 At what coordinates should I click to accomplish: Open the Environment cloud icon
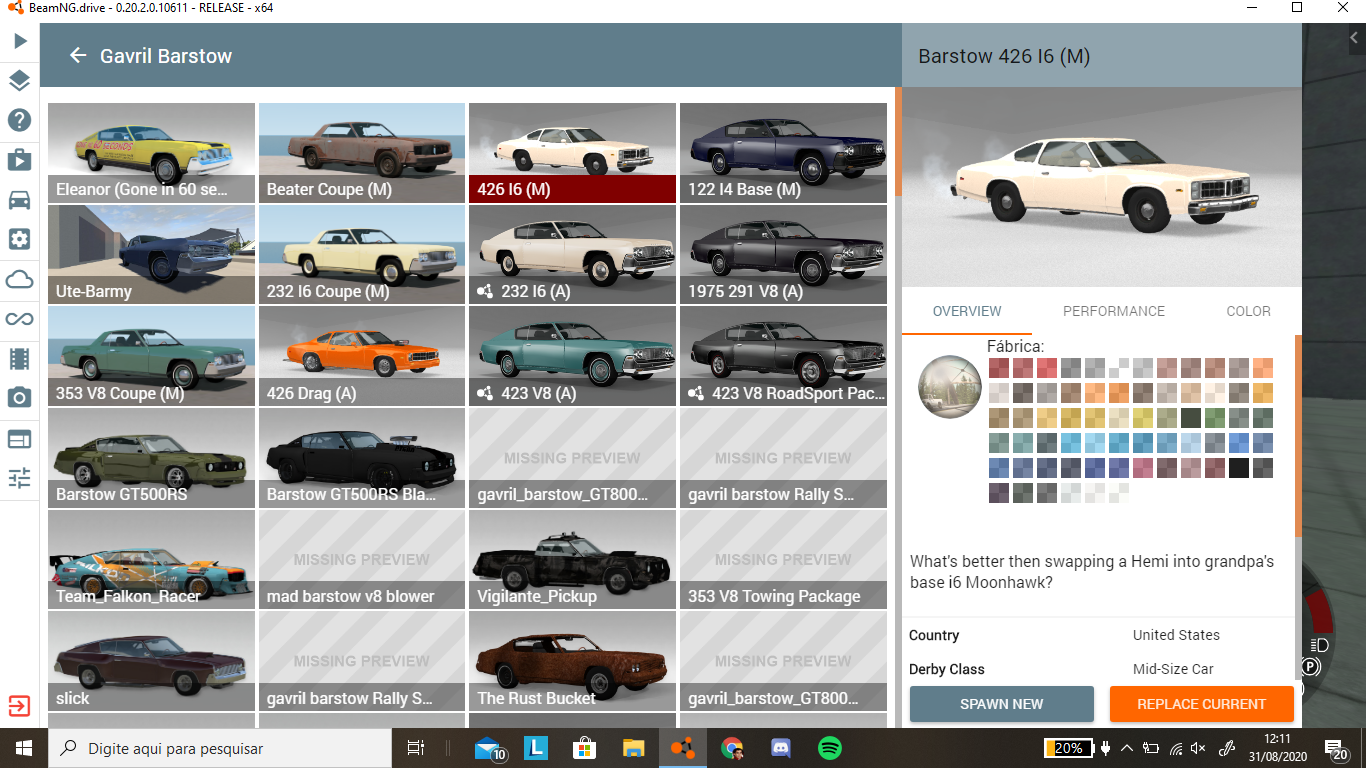(x=19, y=279)
